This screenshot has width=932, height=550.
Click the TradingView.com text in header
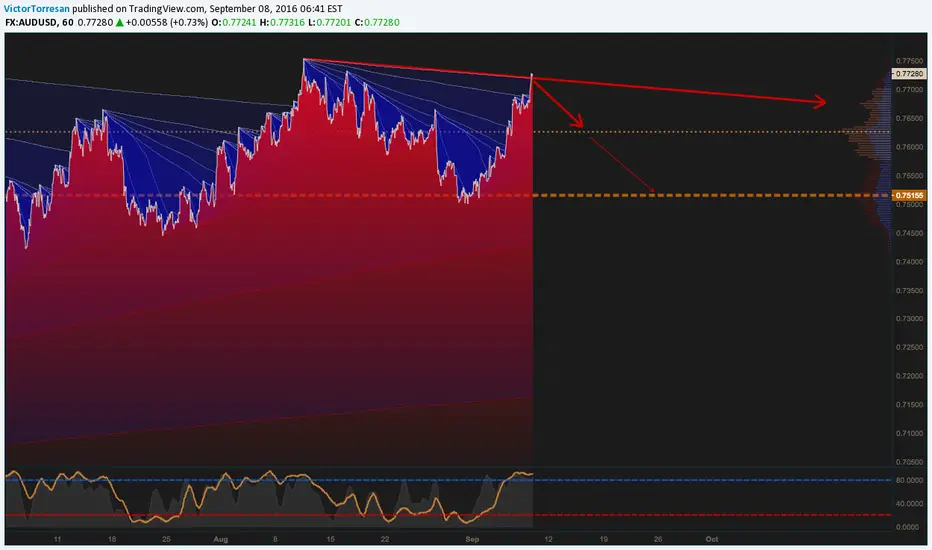pos(168,9)
